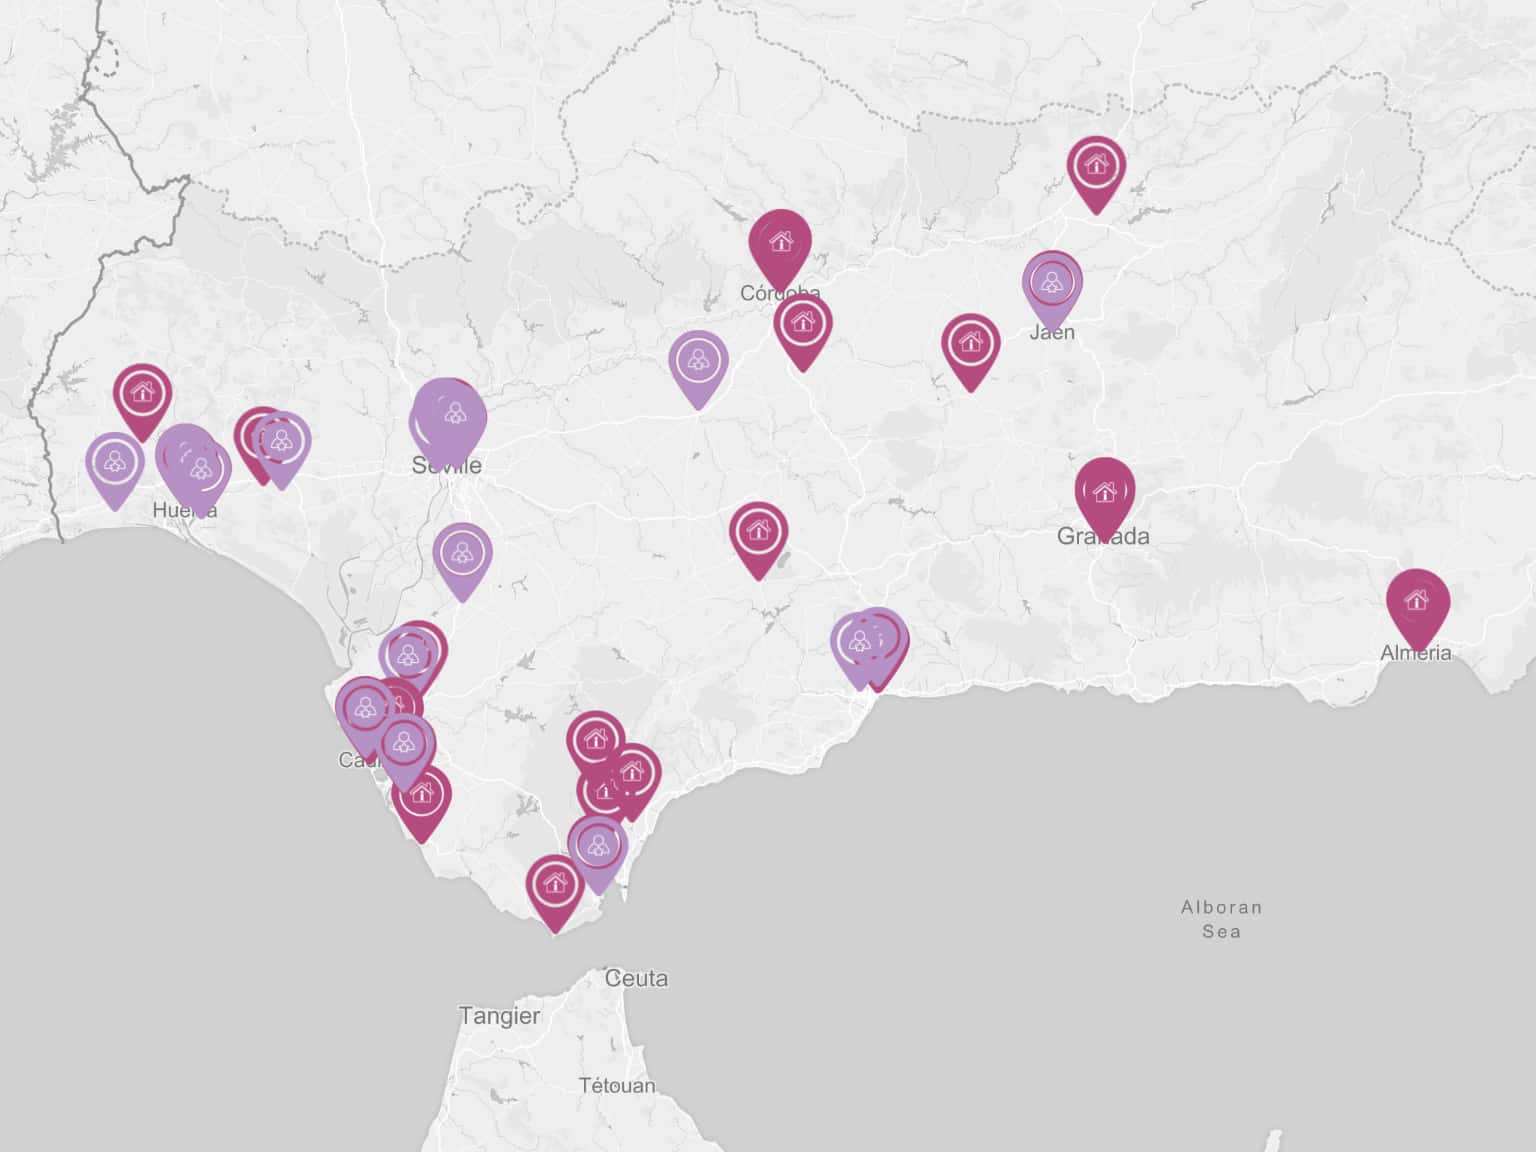Select the house pin west of Jaén
1536x1152 pixels.
click(970, 345)
